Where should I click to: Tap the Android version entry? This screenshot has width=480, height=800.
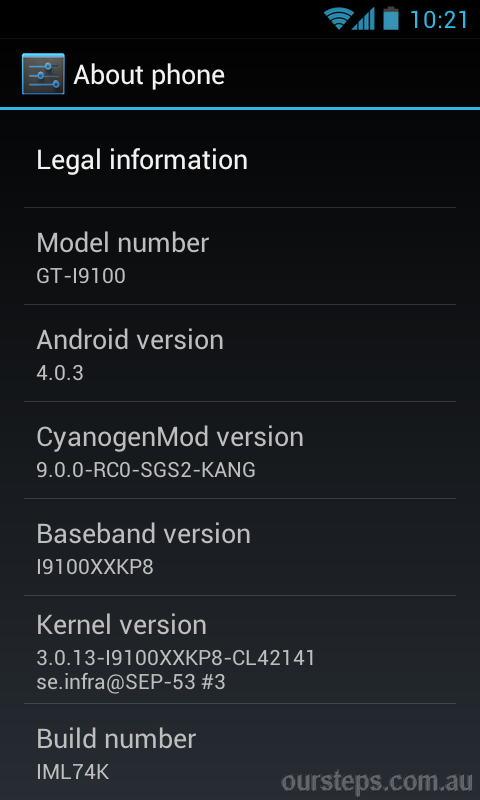tap(240, 353)
